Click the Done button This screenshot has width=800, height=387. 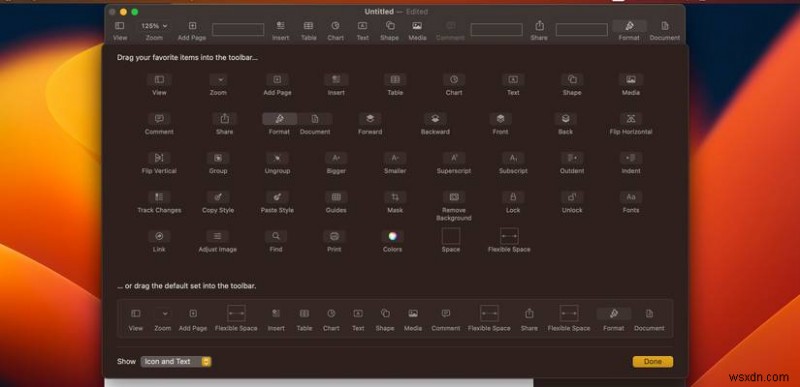pyautogui.click(x=653, y=362)
